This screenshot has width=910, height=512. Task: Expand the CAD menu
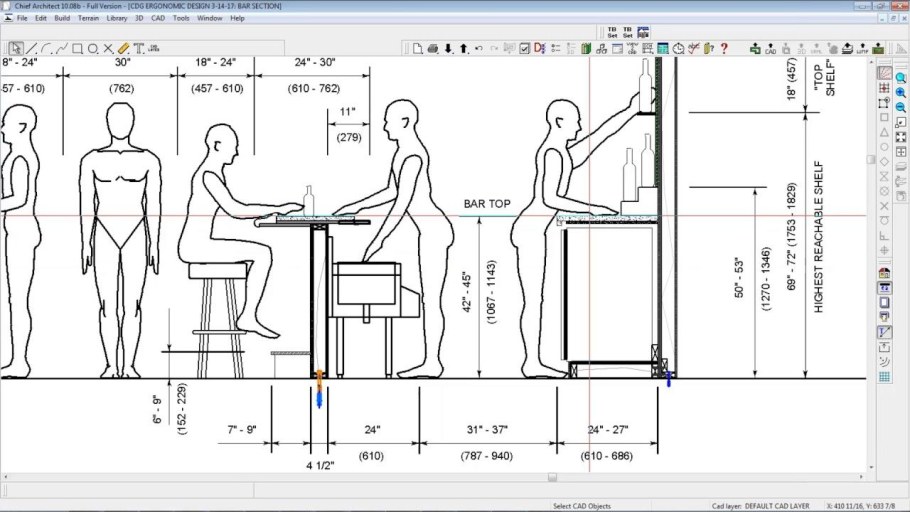pyautogui.click(x=157, y=18)
